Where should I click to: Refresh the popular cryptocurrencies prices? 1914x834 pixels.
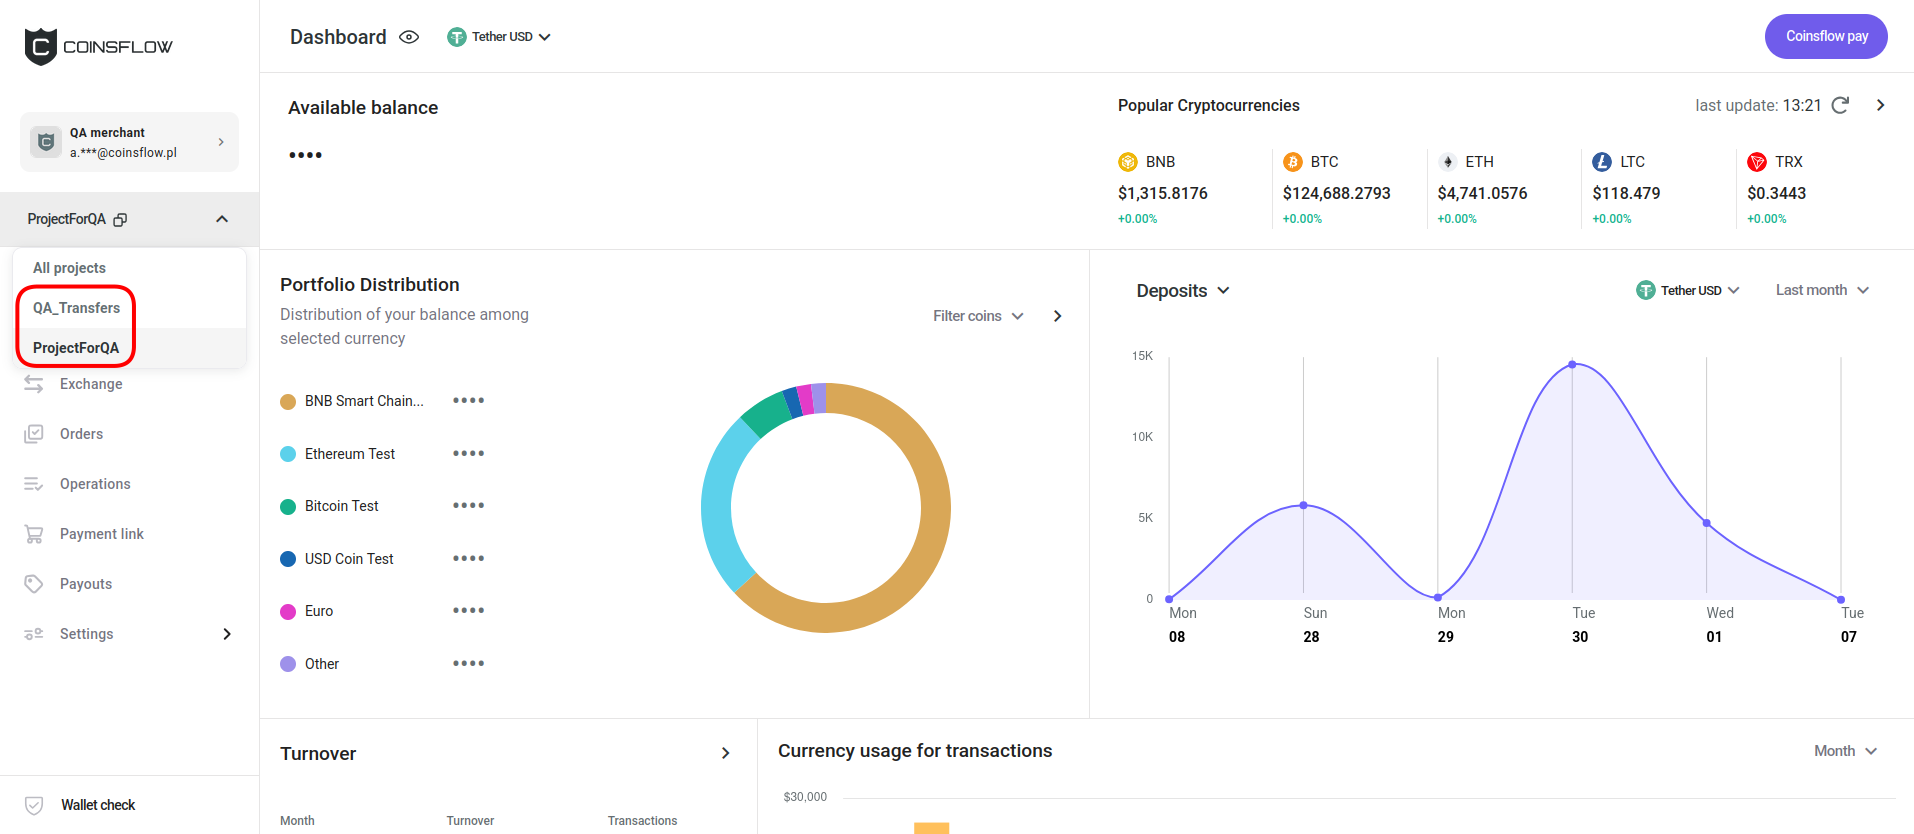(1840, 105)
